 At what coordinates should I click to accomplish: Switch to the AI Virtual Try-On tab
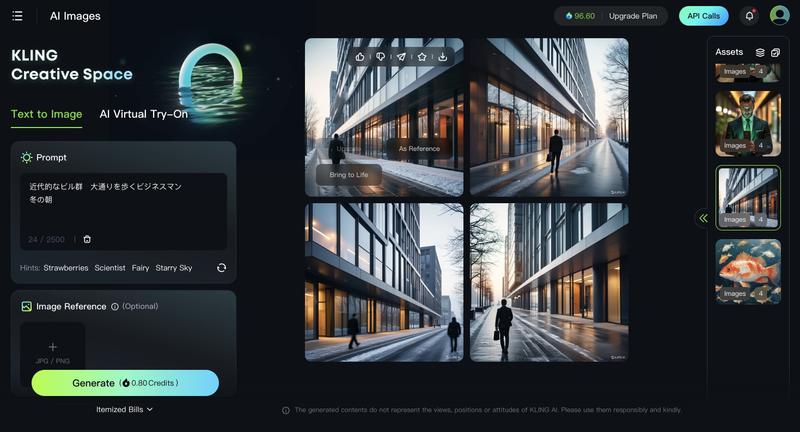pyautogui.click(x=144, y=114)
